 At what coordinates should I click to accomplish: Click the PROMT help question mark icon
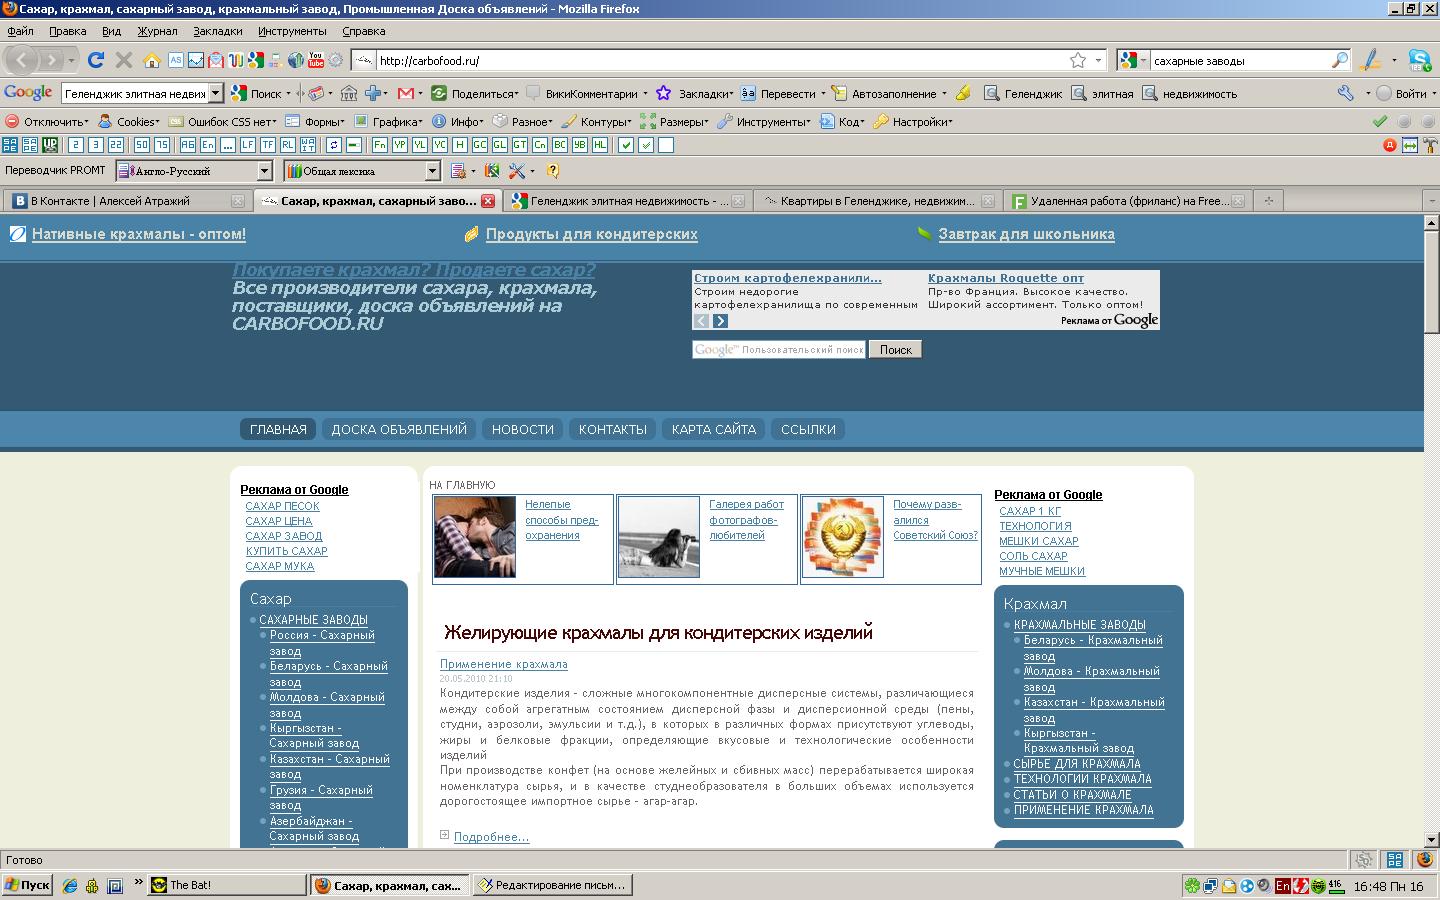[553, 171]
